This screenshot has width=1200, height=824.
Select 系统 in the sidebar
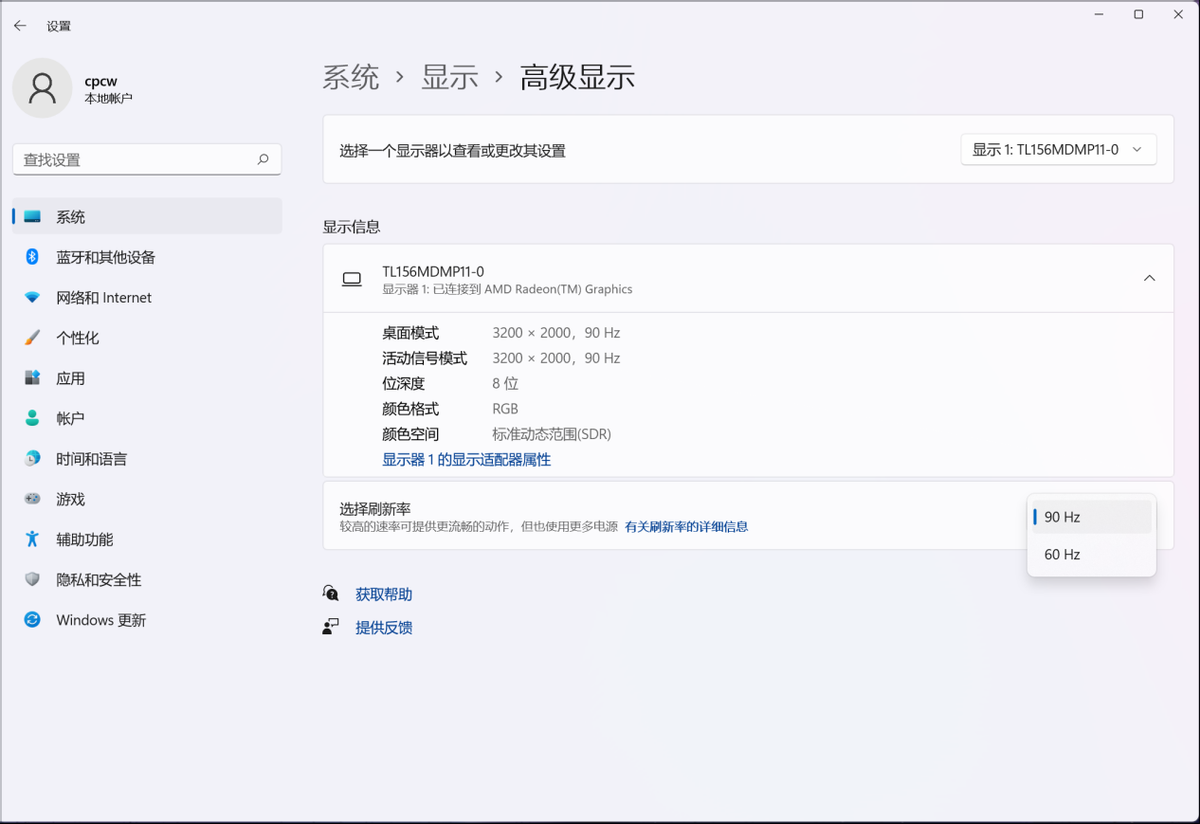point(70,217)
